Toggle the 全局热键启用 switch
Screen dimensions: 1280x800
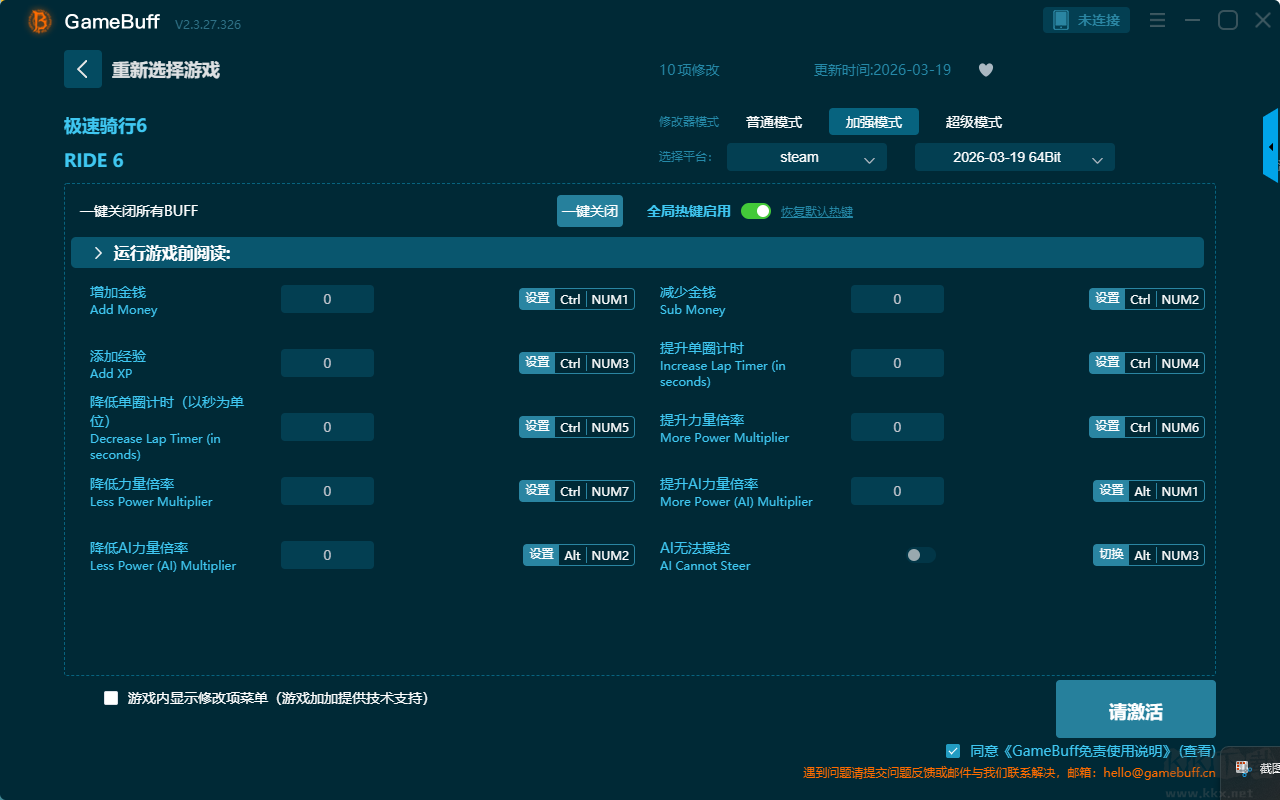tap(756, 211)
